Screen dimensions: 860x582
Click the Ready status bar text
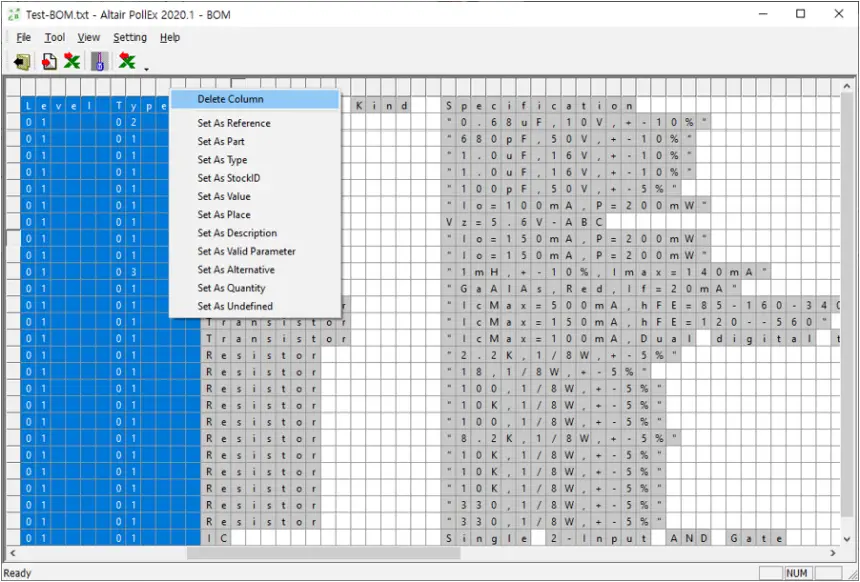(18, 573)
